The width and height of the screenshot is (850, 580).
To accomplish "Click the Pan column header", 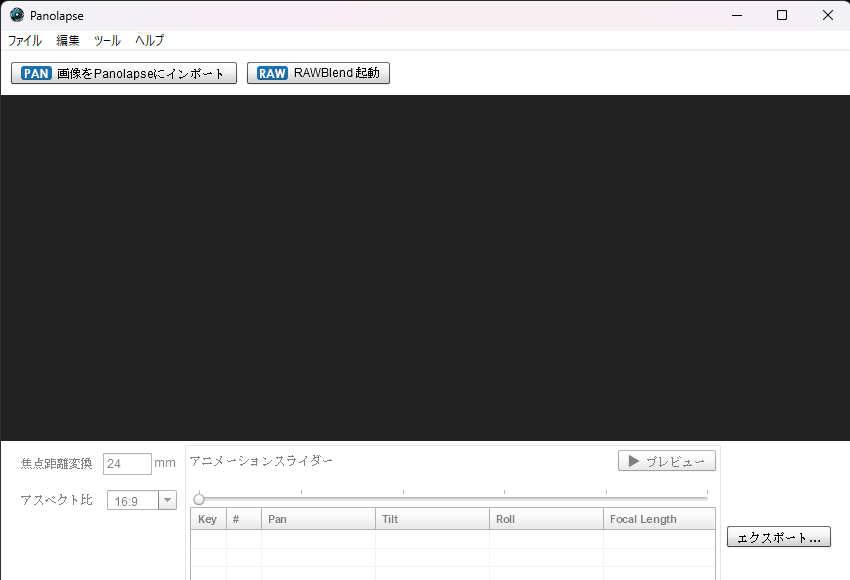I will [318, 519].
